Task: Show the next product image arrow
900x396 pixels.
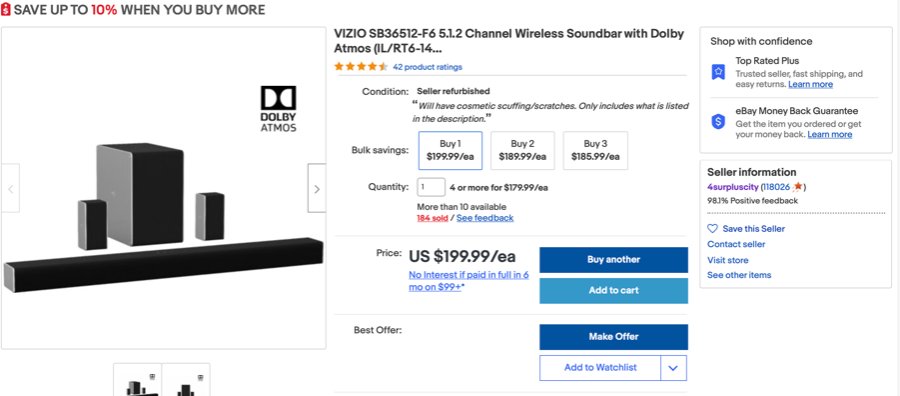Action: [317, 188]
